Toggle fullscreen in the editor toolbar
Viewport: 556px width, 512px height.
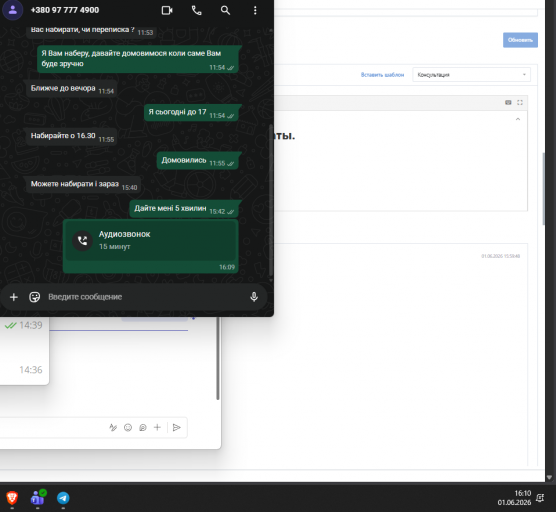(520, 102)
